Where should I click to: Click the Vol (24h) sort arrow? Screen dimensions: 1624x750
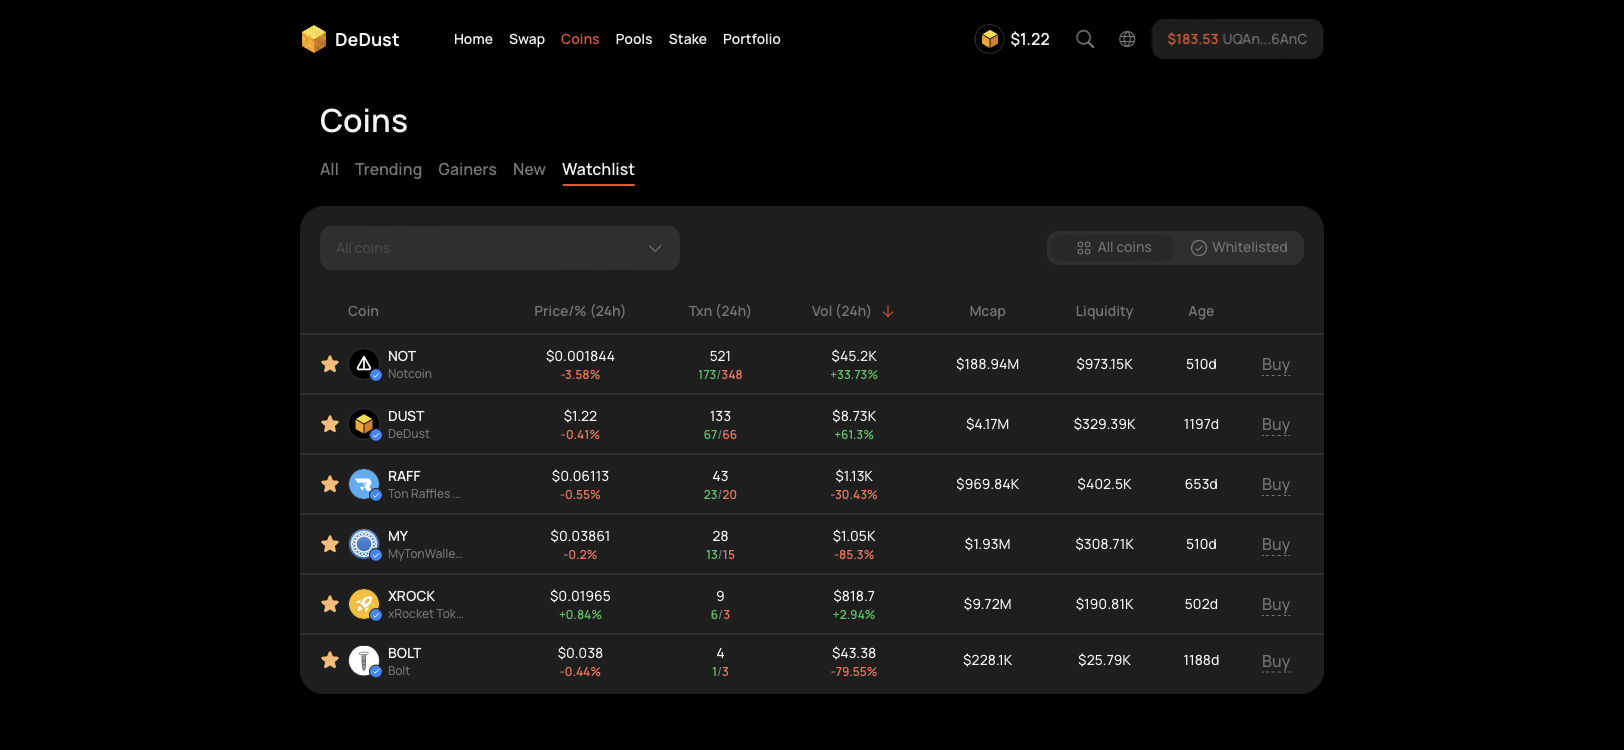point(888,311)
